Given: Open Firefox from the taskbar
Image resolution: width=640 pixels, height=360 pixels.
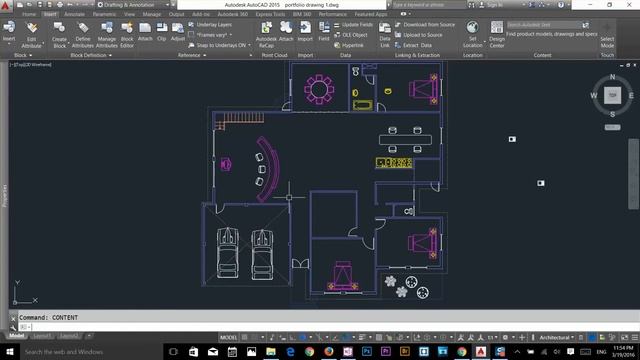Looking at the screenshot, I should click(x=329, y=351).
